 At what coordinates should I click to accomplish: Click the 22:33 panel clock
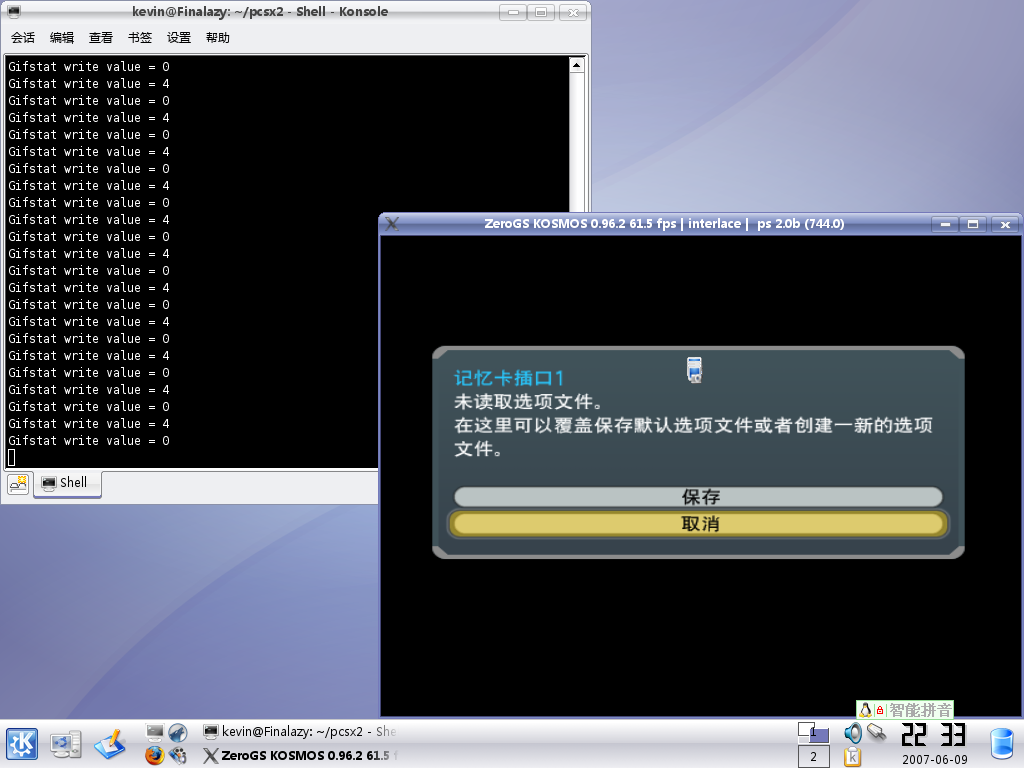coord(934,735)
